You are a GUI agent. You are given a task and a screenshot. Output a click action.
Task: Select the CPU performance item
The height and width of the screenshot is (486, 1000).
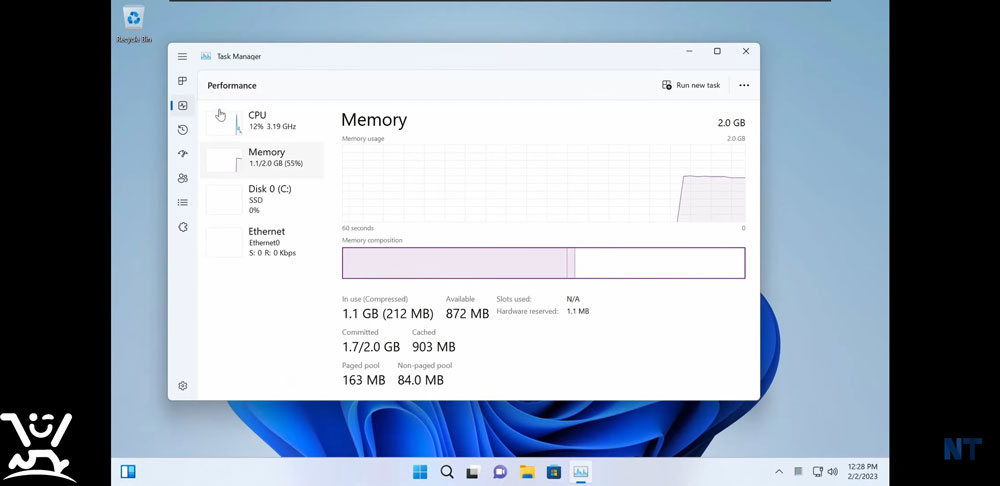(x=261, y=121)
